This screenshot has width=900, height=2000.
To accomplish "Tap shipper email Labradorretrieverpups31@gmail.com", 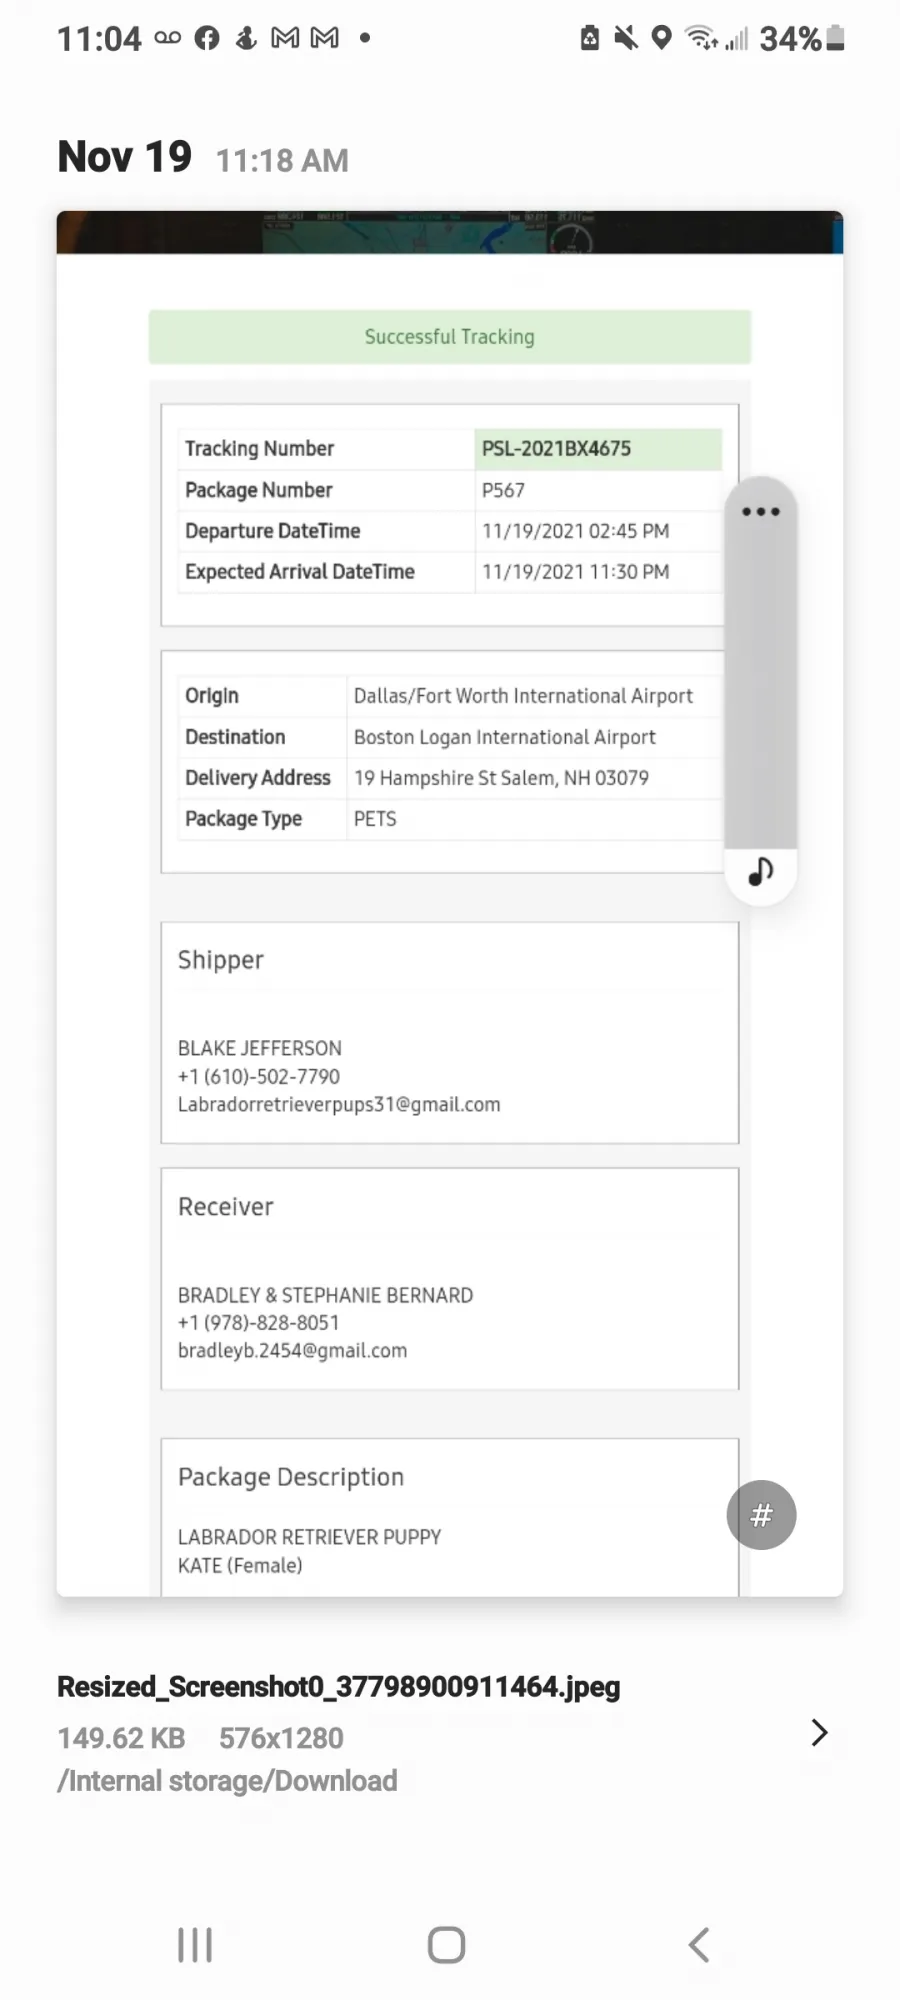I will point(339,1105).
